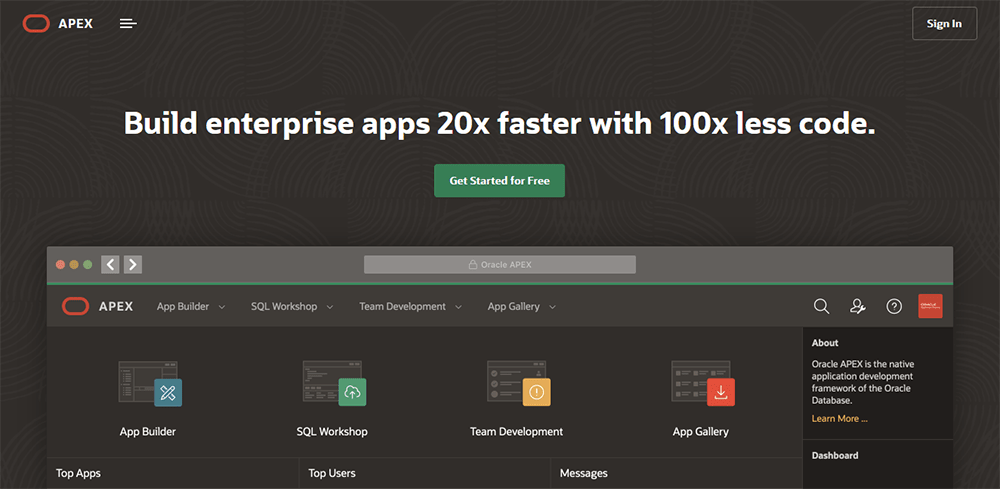Click the Messages heading
Image resolution: width=1000 pixels, height=489 pixels.
pyautogui.click(x=584, y=473)
